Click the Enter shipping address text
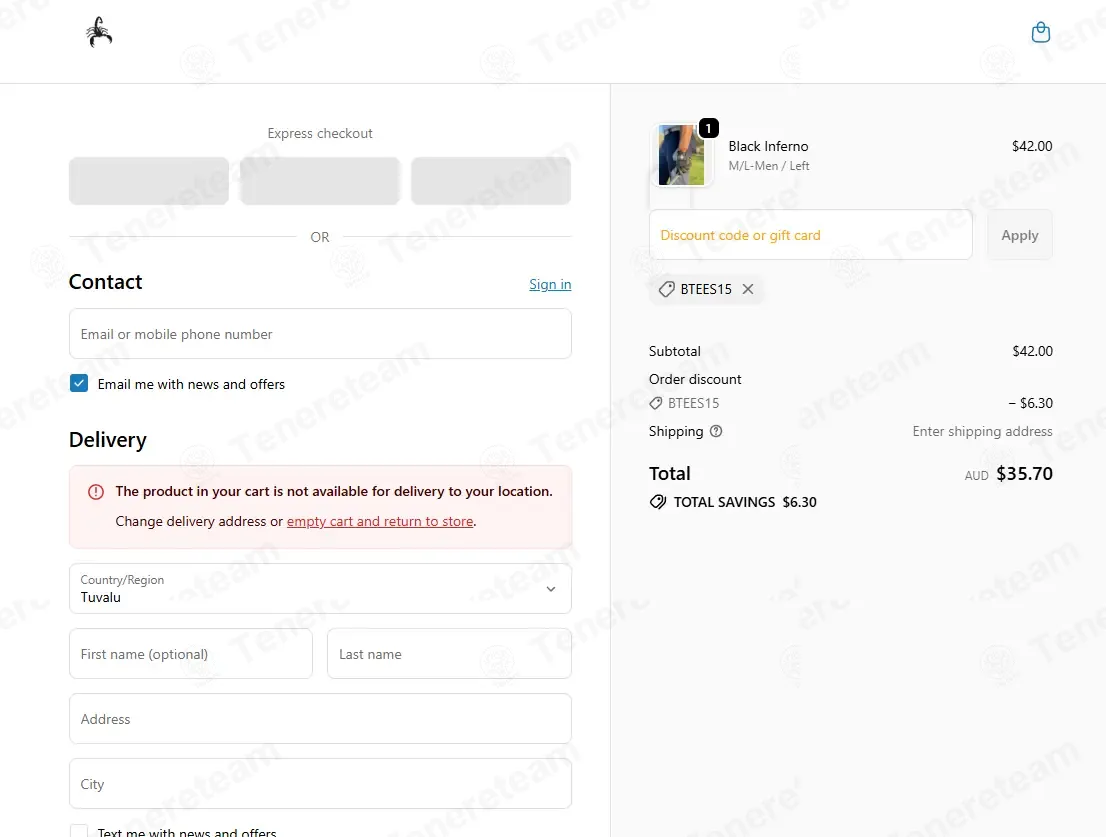The height and width of the screenshot is (837, 1106). point(983,432)
